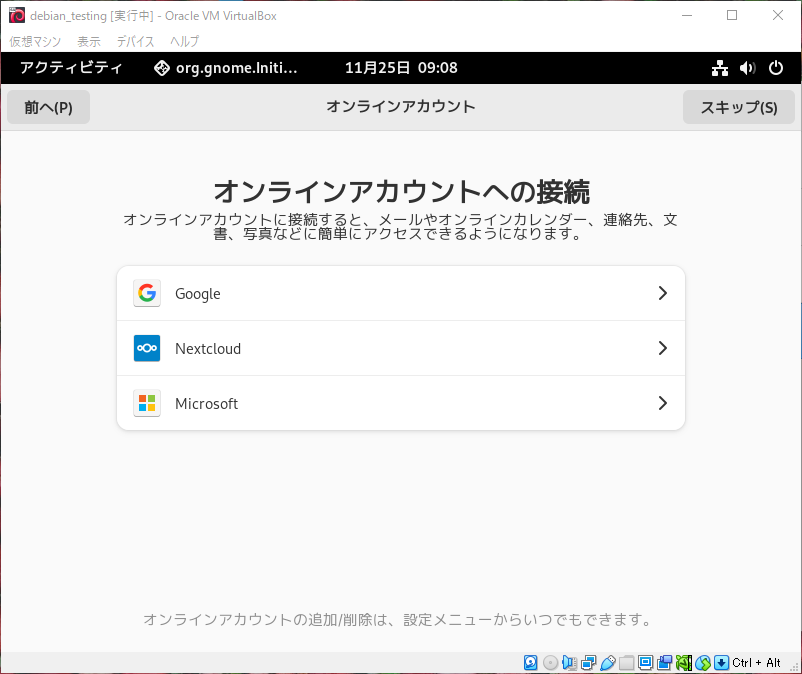The image size is (802, 674).
Task: Click the display status icon in status bar
Action: [x=645, y=663]
